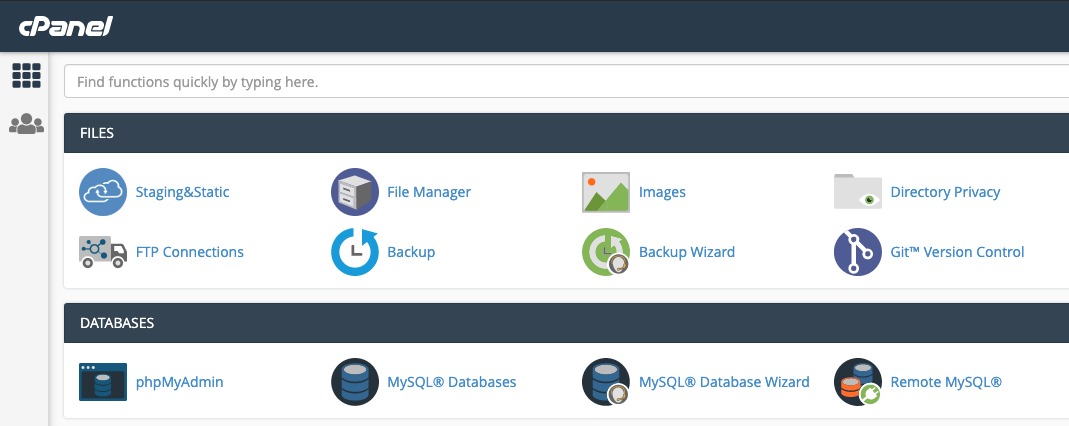Click the MySQL Databases cylinder icon
Screen dimensions: 1069x426
pos(355,382)
